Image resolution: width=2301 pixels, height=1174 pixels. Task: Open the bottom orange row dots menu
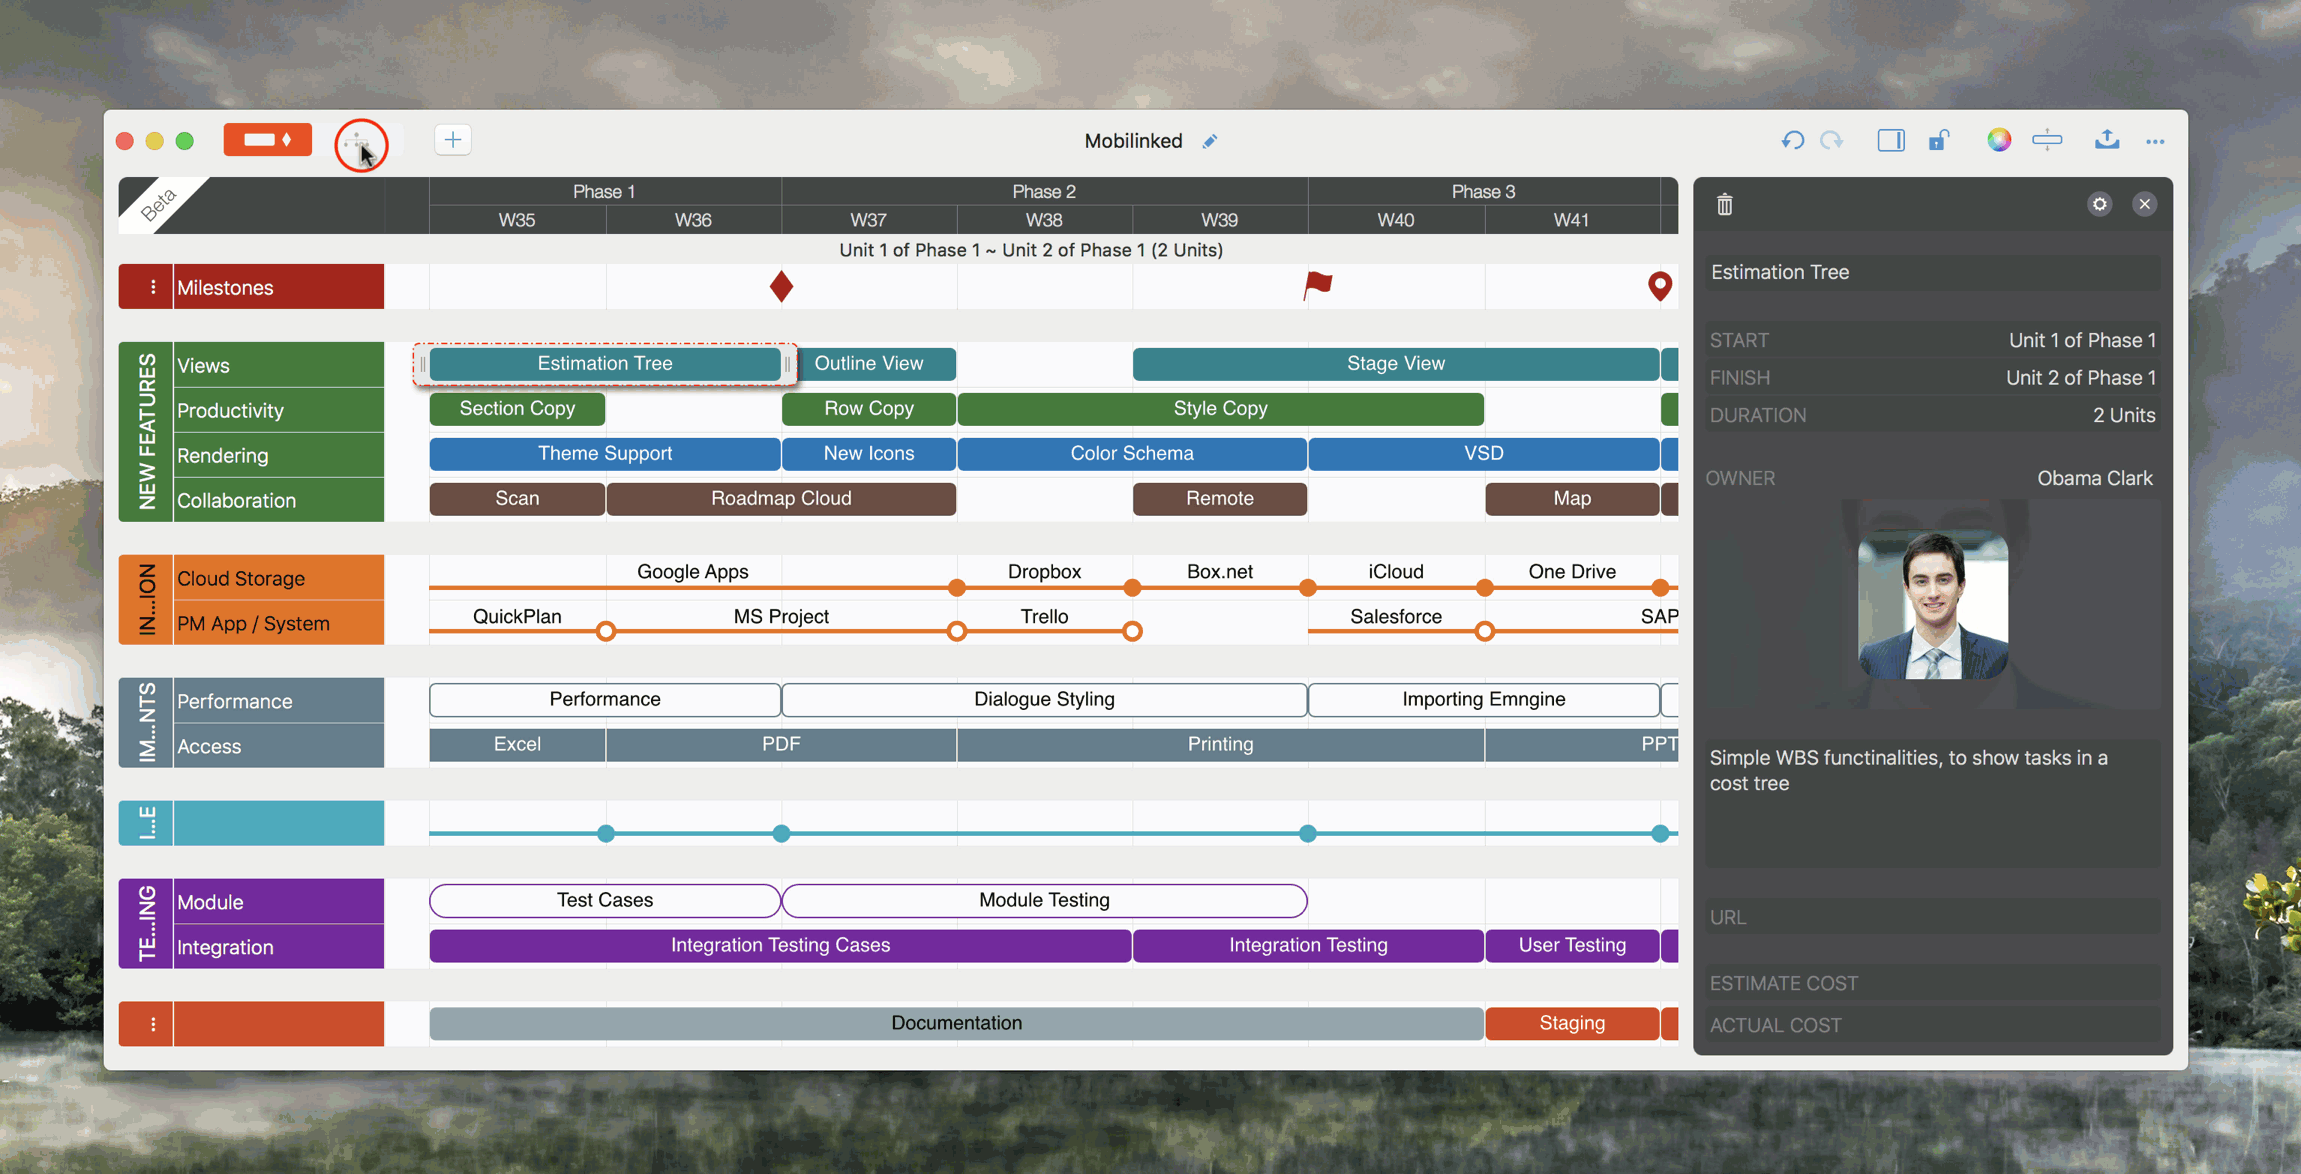coord(152,1024)
